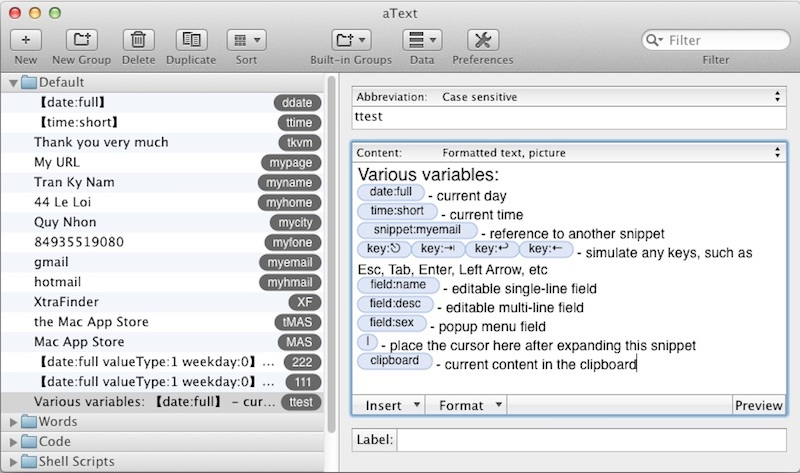Image resolution: width=800 pixels, height=473 pixels.
Task: Click the Filter search field
Action: [x=720, y=40]
